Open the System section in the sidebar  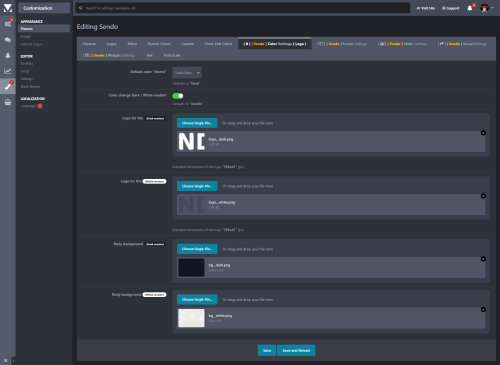(x=8, y=24)
